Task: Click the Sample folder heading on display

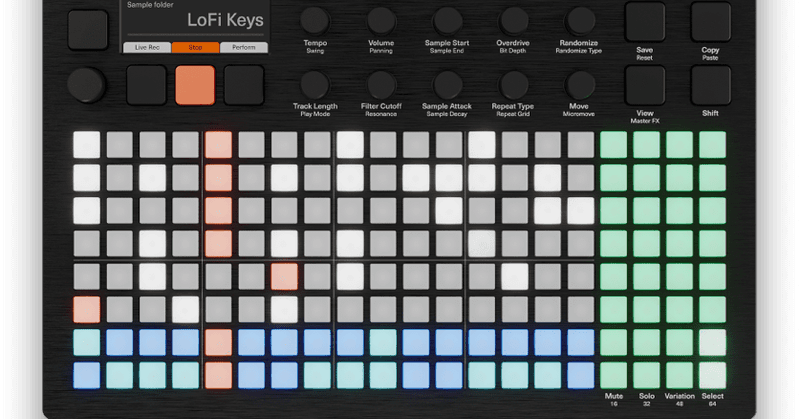Action: tap(150, 5)
